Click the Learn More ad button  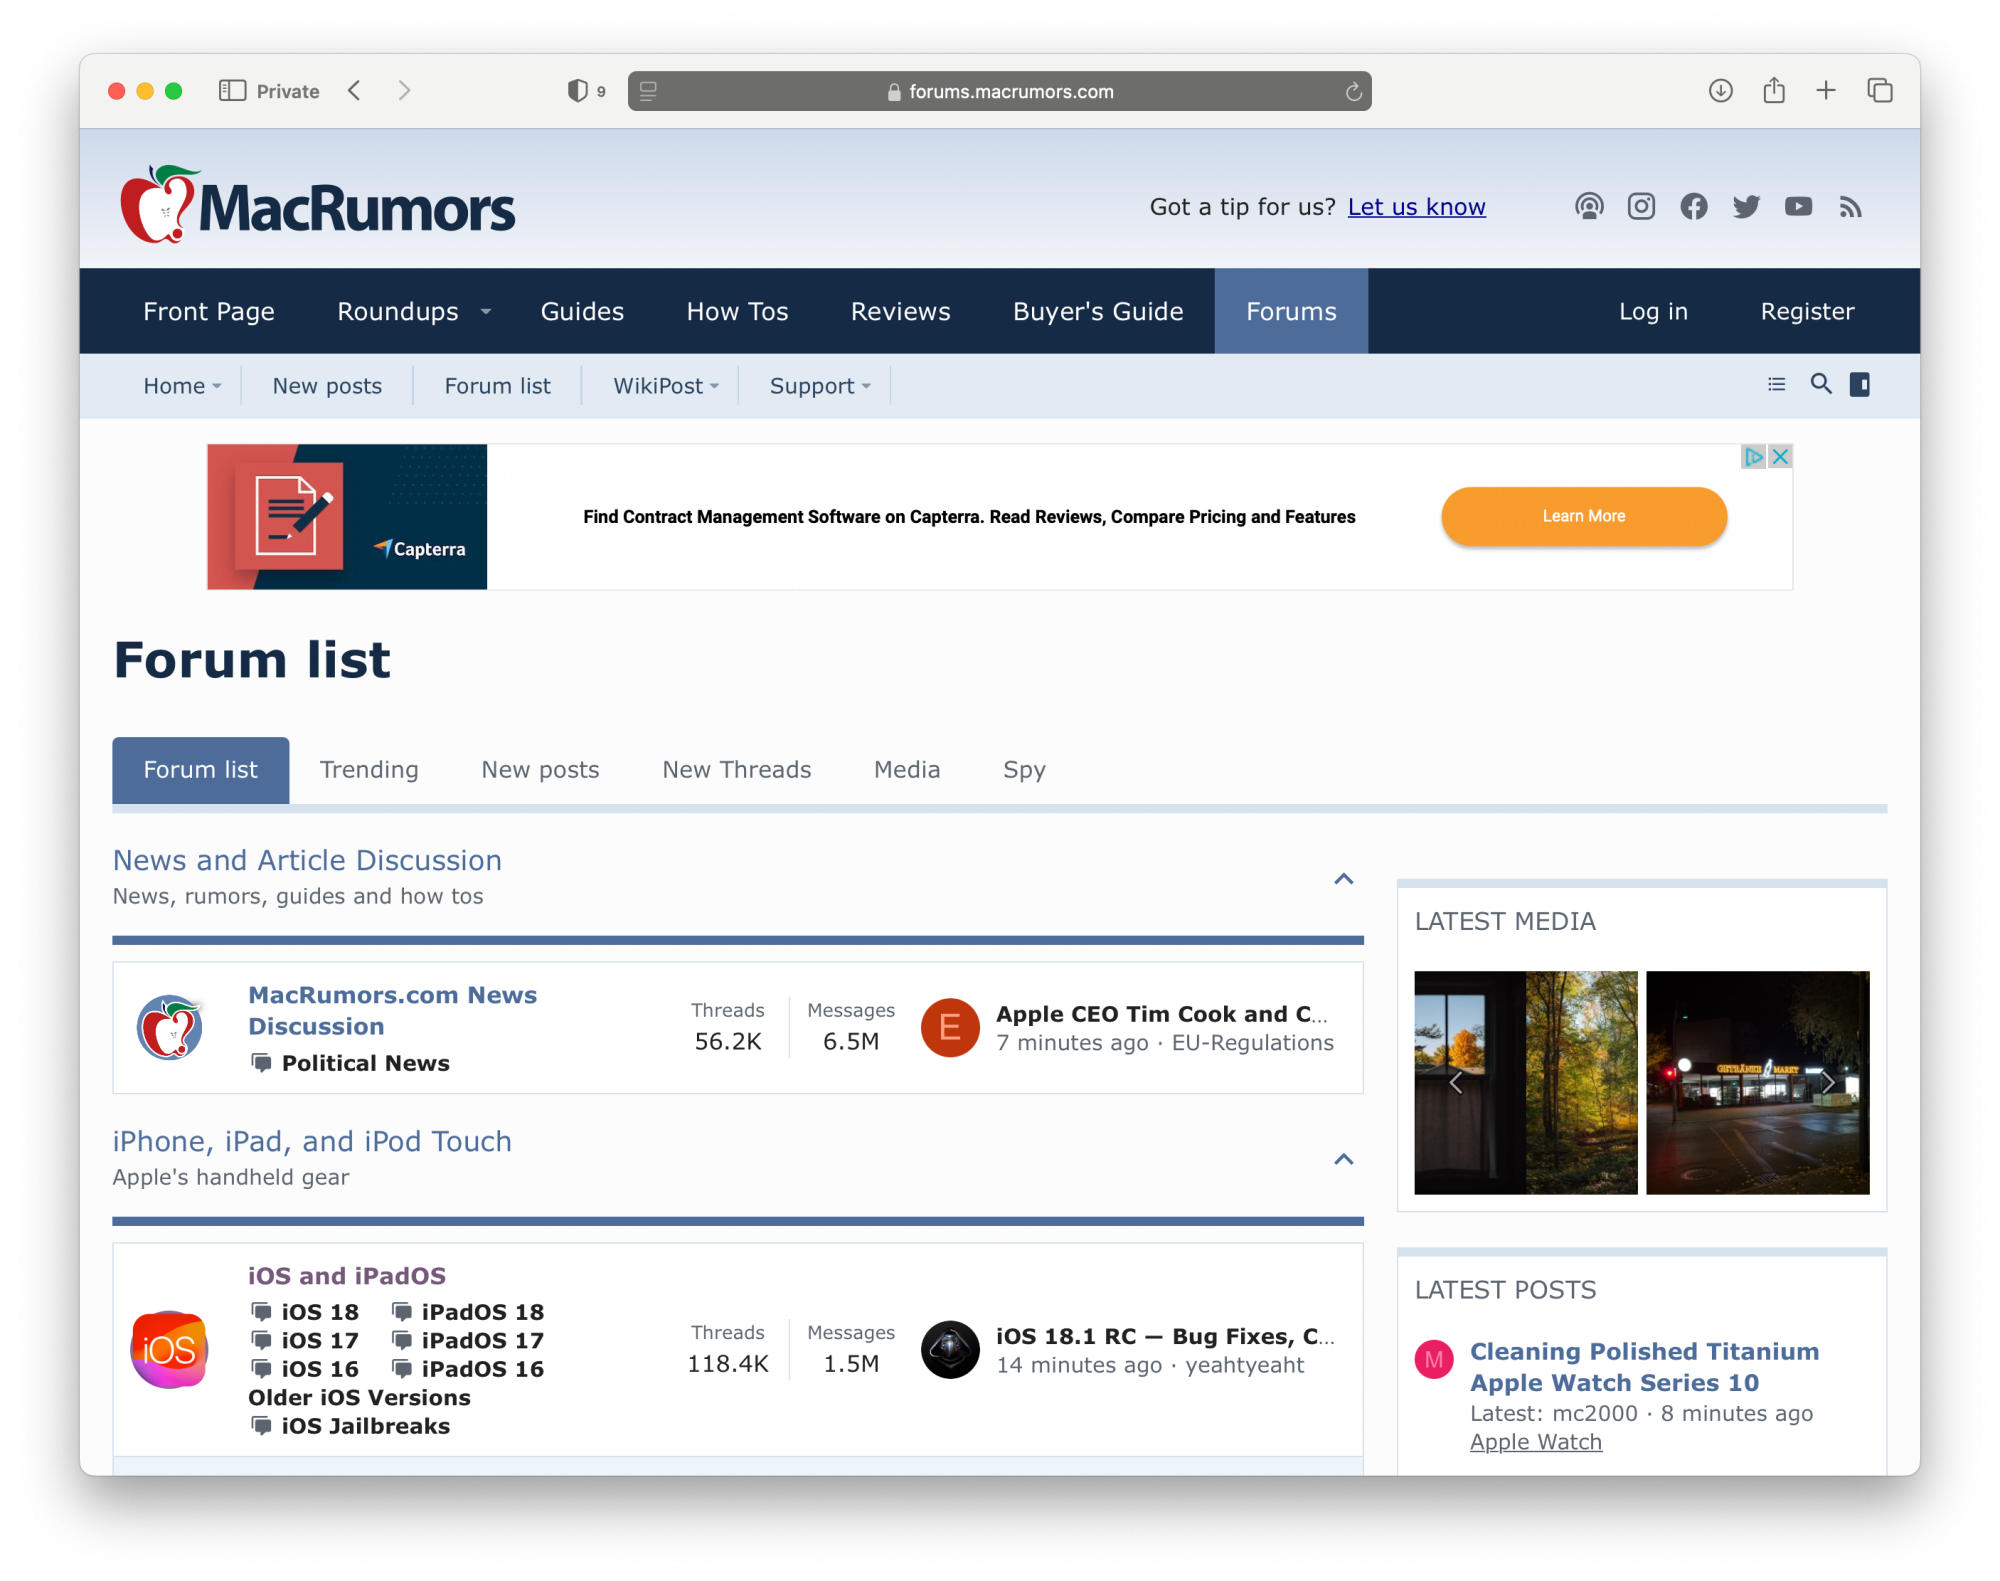[1584, 516]
